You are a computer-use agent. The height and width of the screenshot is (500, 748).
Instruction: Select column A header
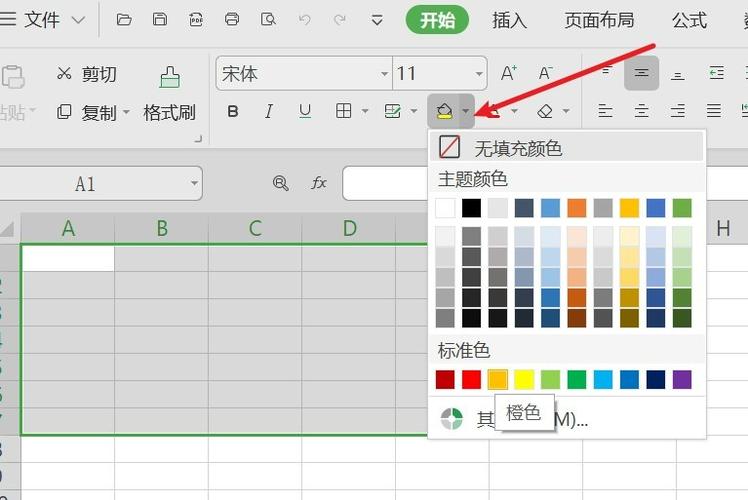pyautogui.click(x=68, y=228)
